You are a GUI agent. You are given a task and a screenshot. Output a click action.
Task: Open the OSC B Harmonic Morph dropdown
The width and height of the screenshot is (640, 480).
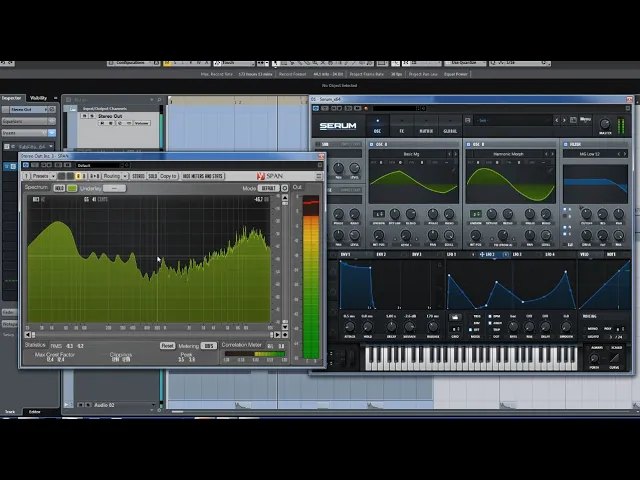point(508,154)
